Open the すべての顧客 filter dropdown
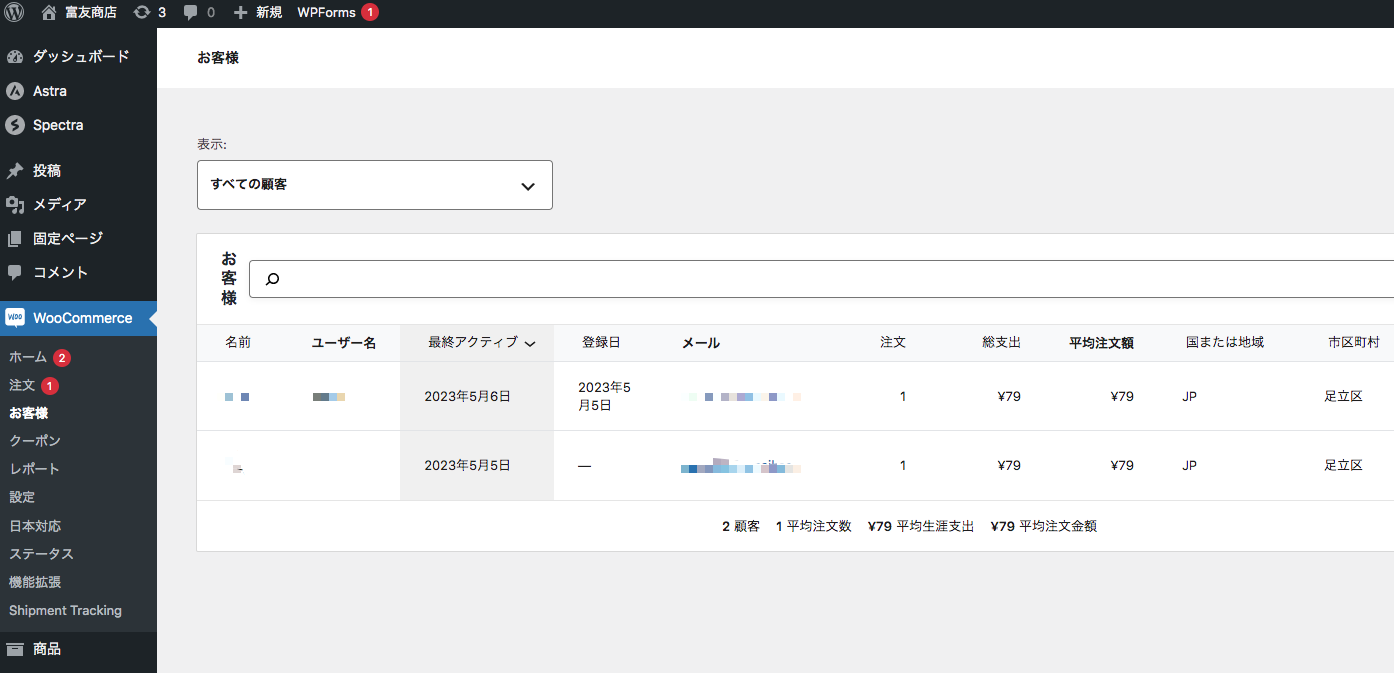 pyautogui.click(x=375, y=185)
